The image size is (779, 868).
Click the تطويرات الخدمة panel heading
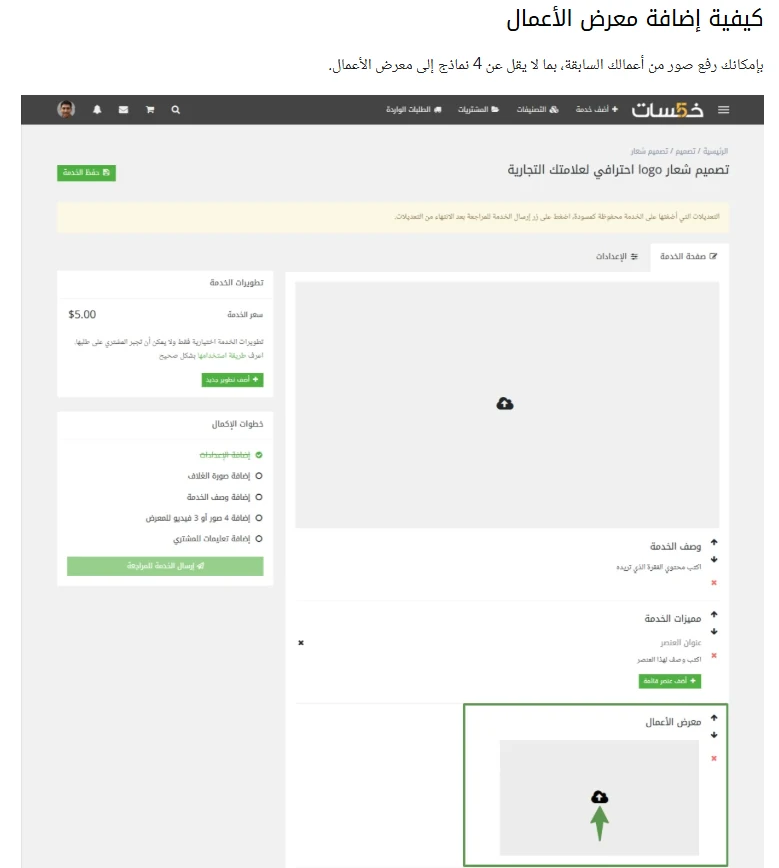(x=236, y=283)
